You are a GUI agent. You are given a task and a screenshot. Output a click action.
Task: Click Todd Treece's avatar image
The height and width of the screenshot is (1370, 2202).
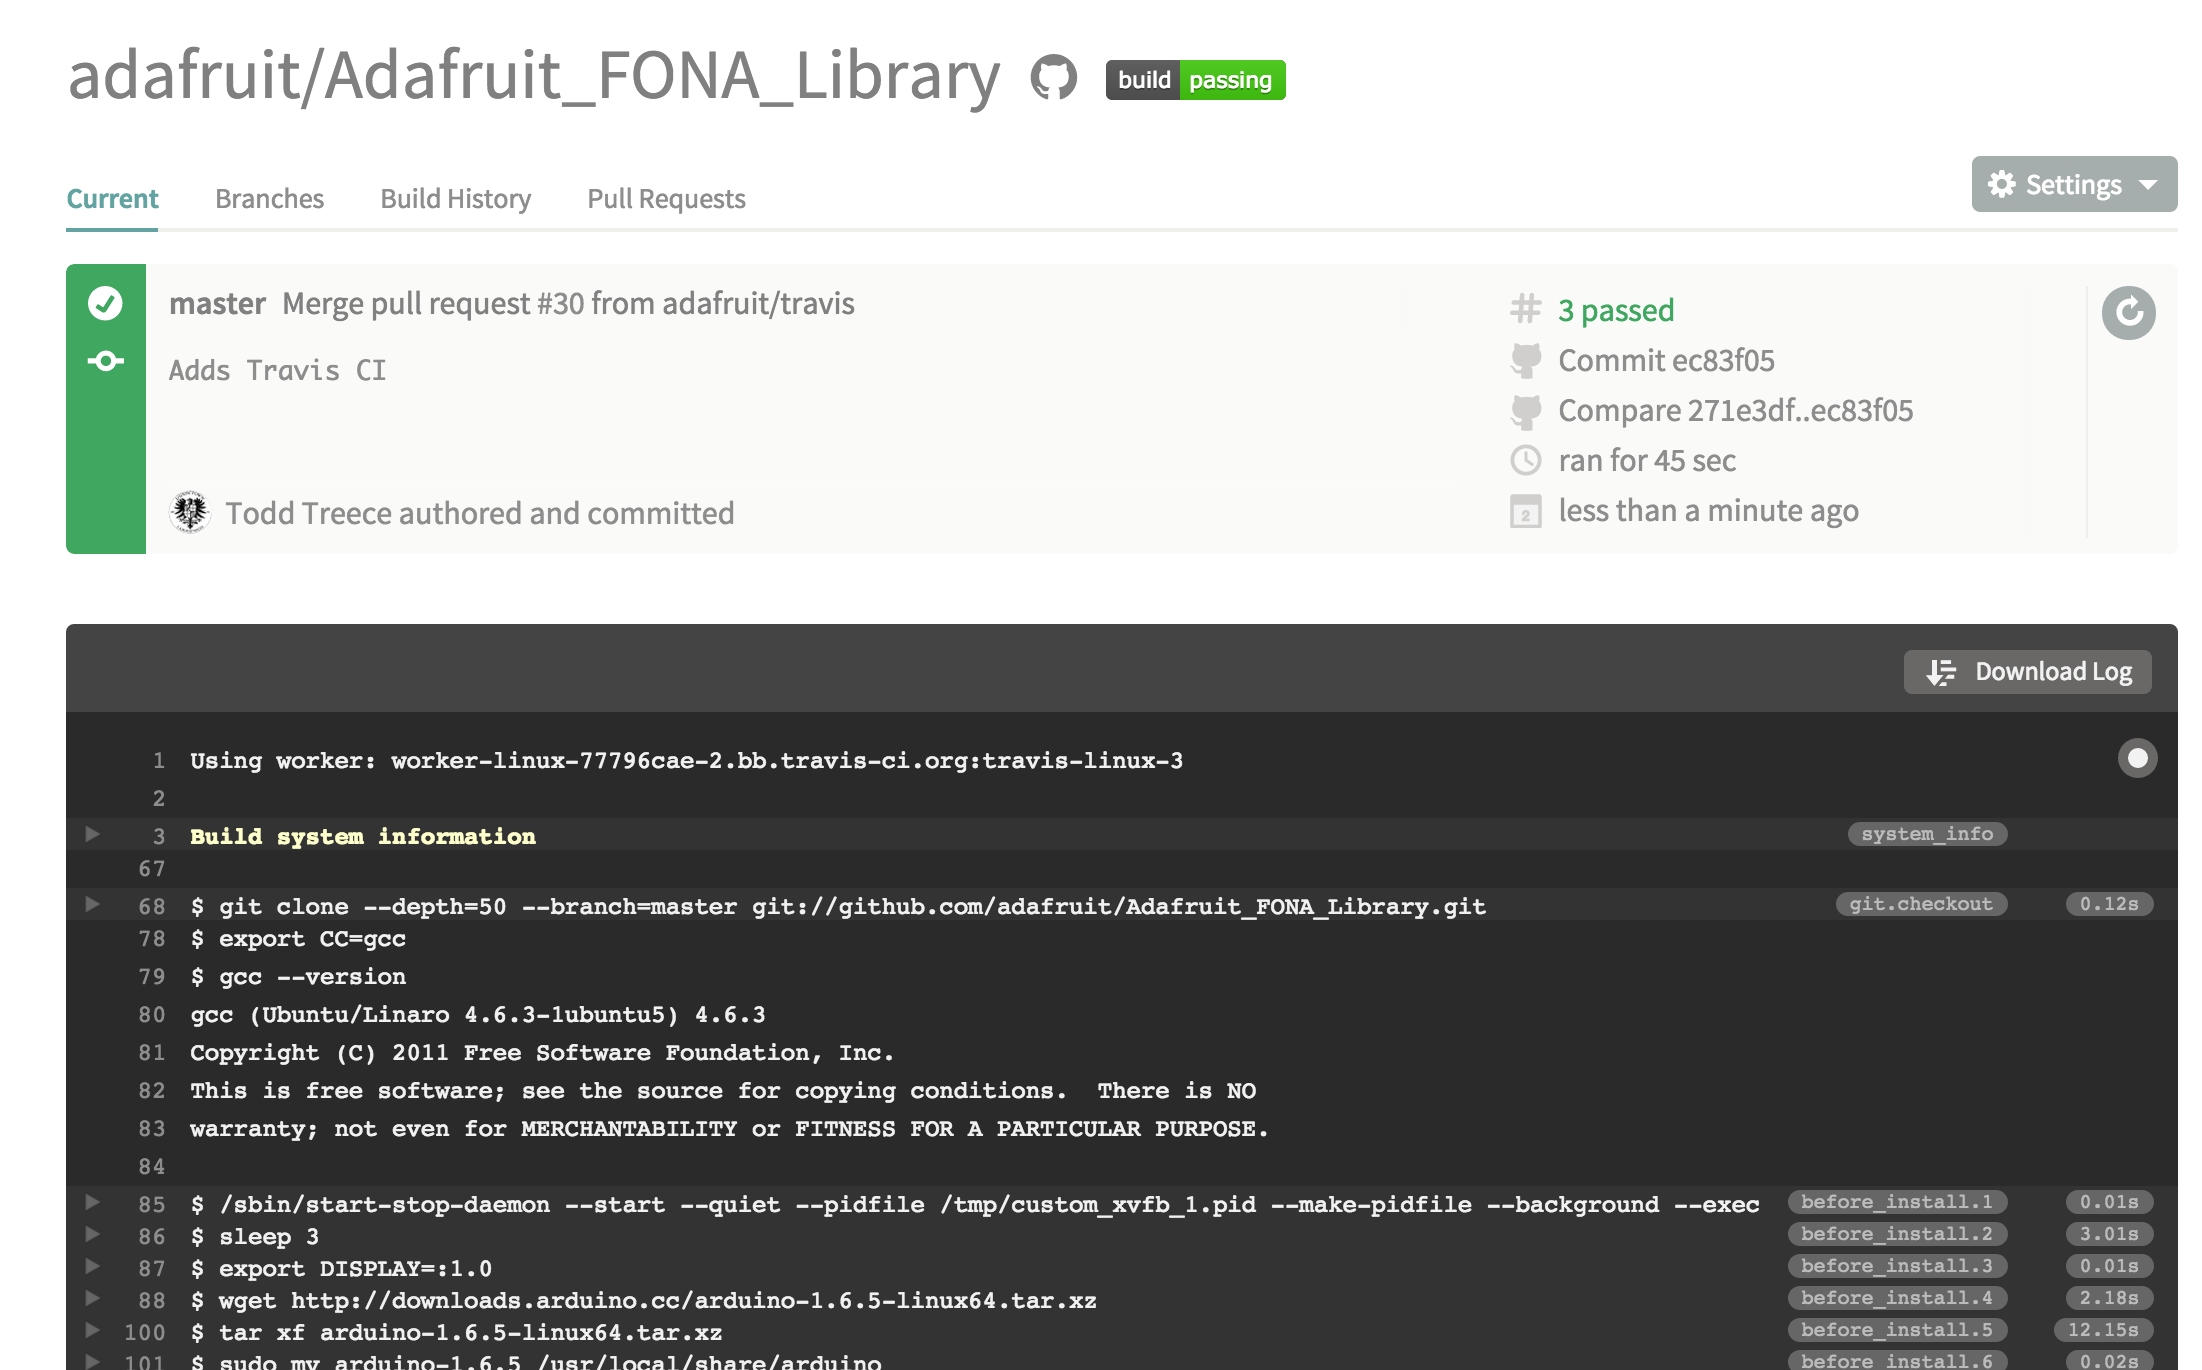coord(190,512)
